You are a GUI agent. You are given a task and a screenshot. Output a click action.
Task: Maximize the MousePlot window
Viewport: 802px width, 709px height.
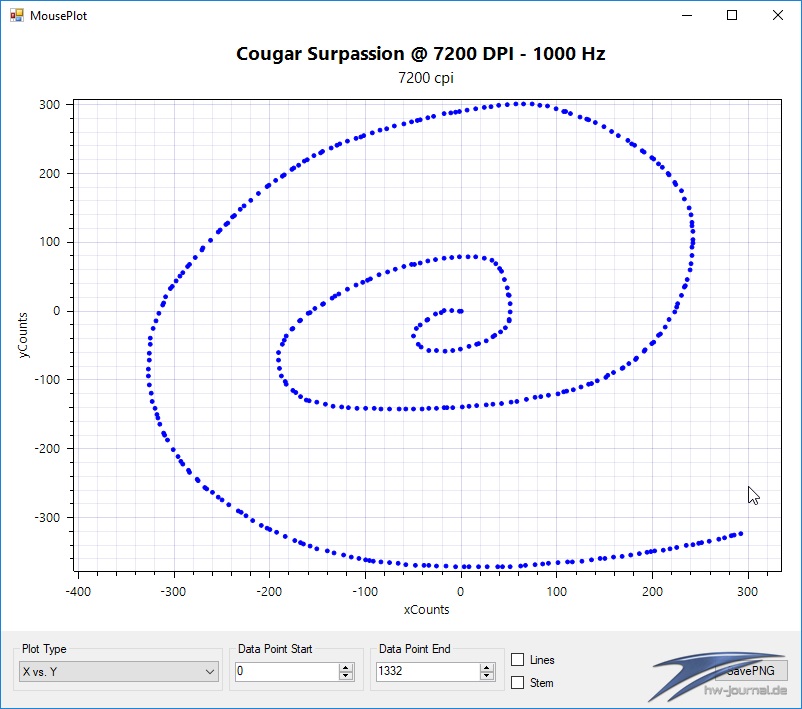pos(732,15)
